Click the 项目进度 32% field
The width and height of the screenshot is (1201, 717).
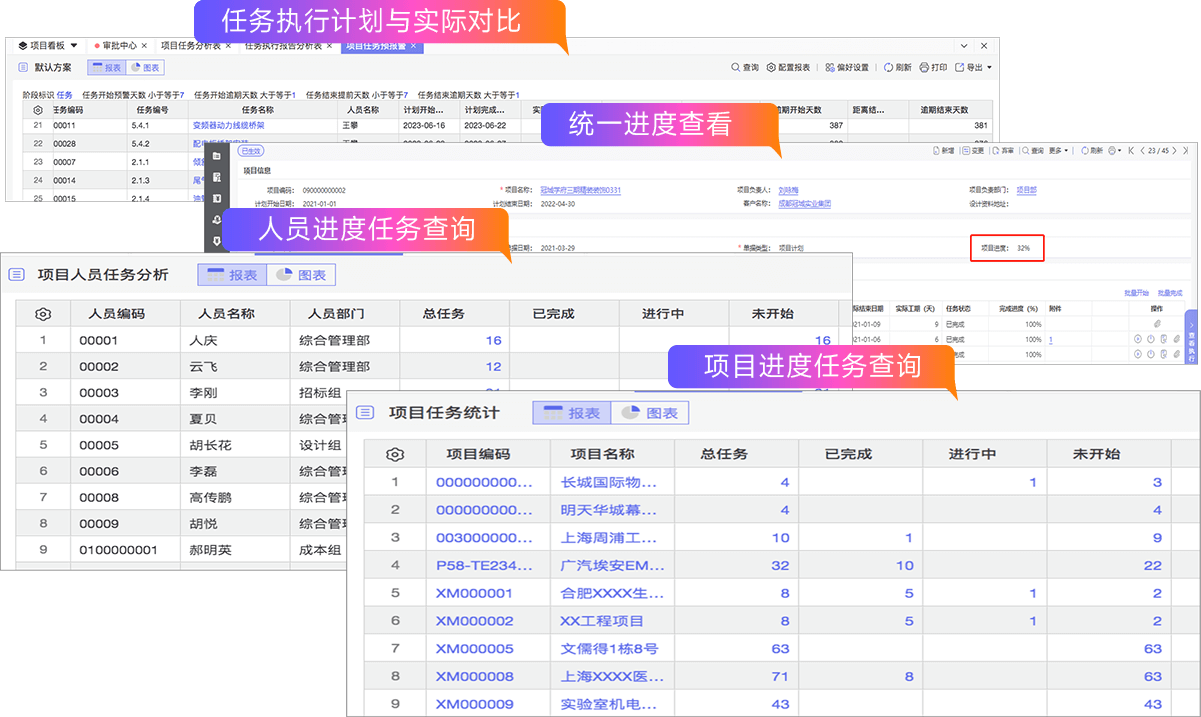point(1007,247)
